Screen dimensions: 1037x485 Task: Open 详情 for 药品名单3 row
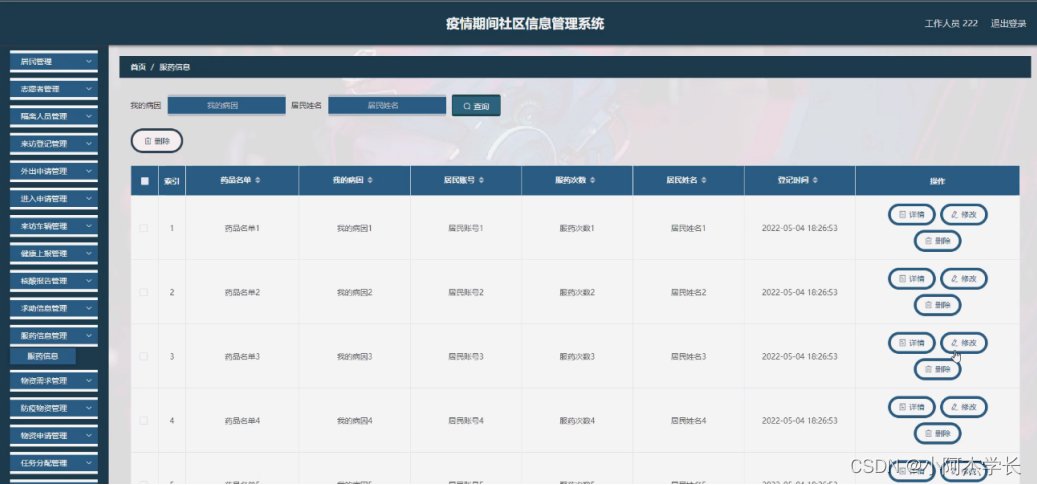[x=911, y=343]
